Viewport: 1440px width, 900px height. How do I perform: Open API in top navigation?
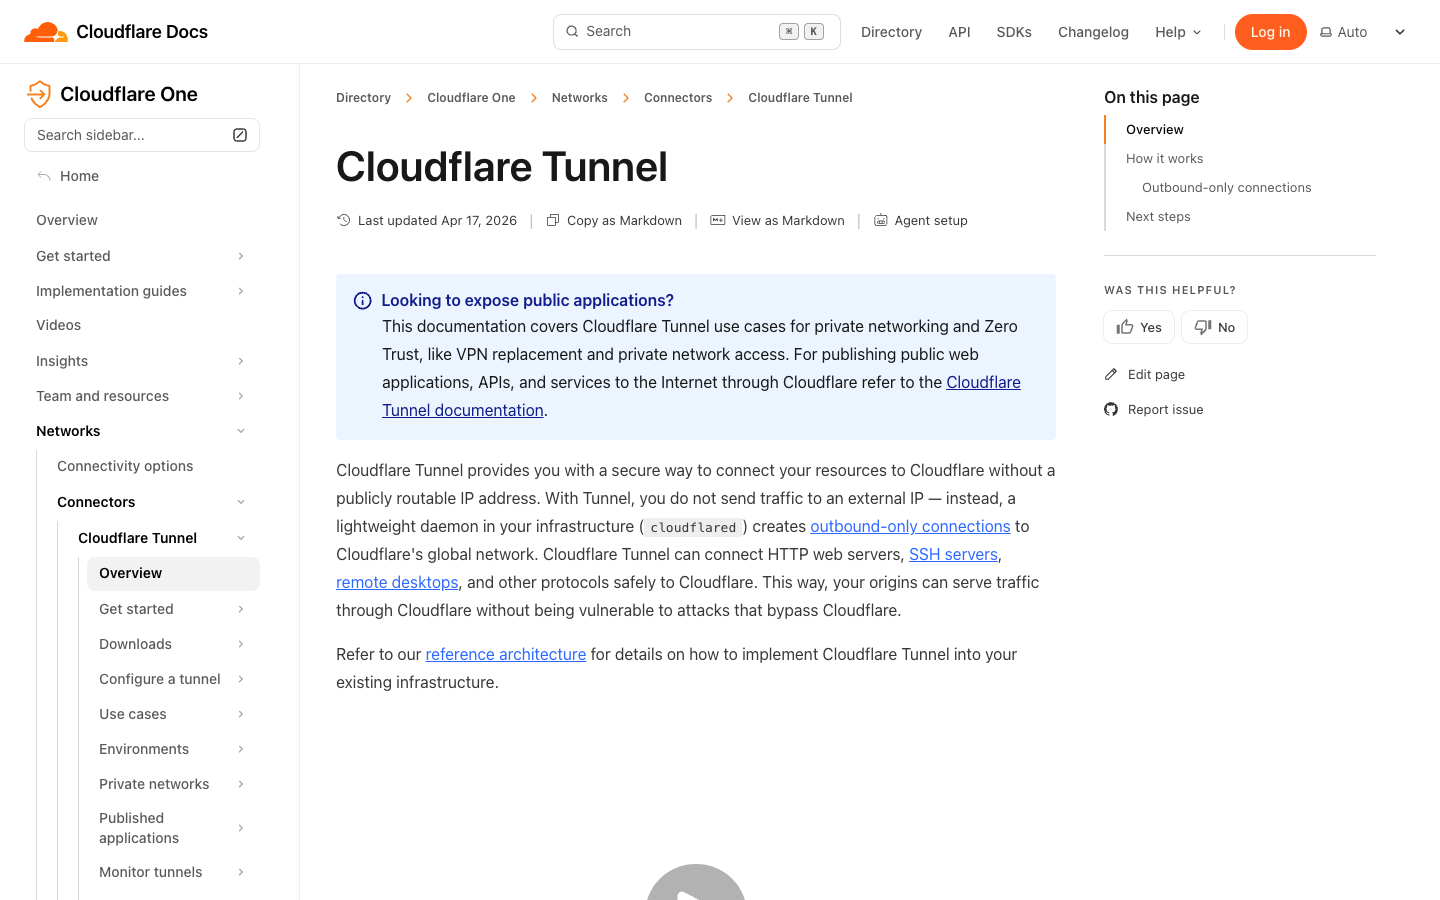coord(959,32)
